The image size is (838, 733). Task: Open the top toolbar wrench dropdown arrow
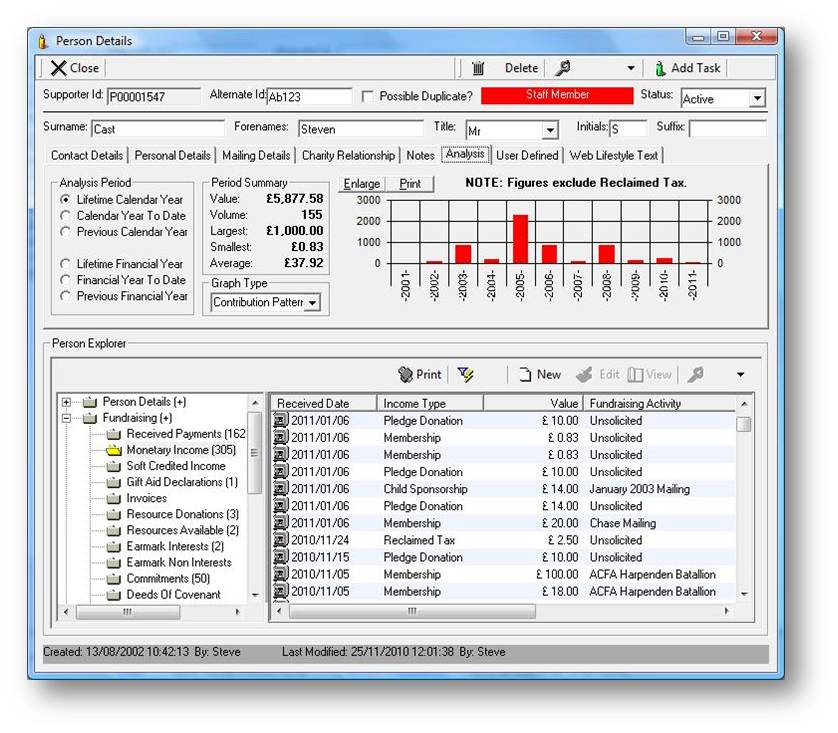(631, 68)
